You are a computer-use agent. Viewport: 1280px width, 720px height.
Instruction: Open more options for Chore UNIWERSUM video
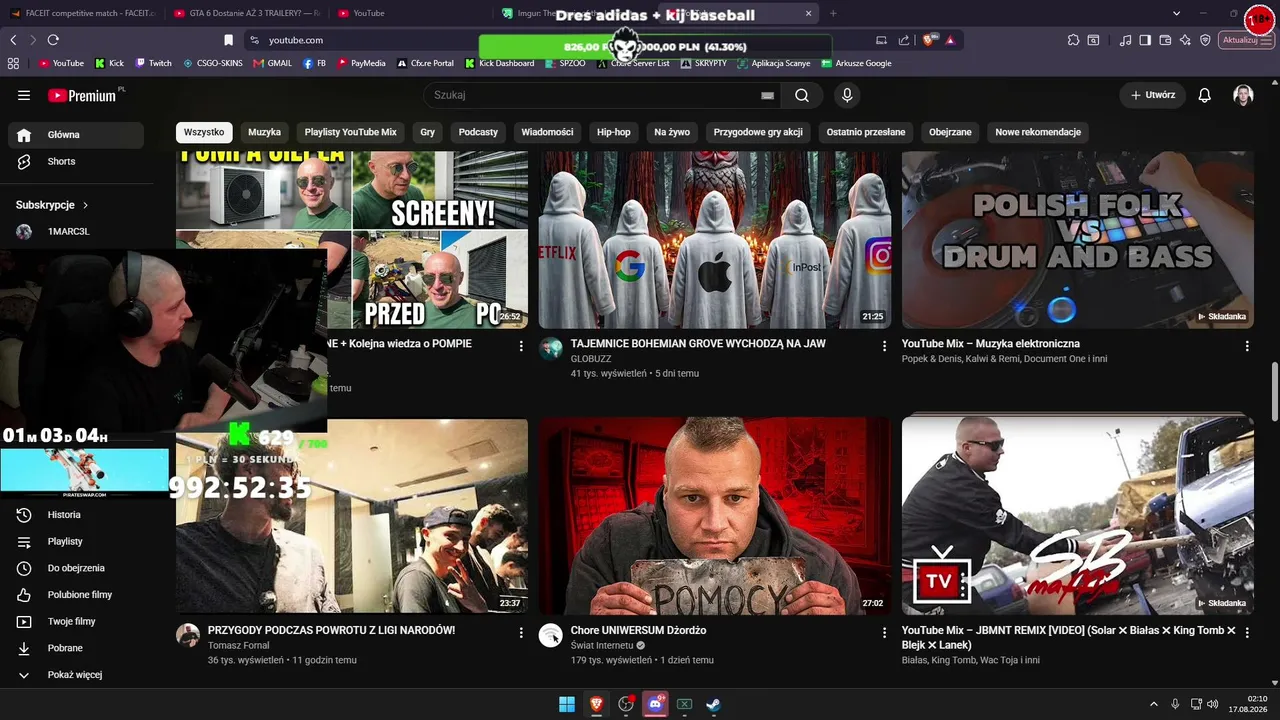click(884, 633)
